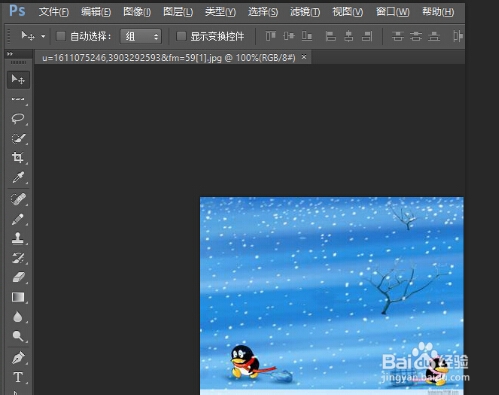Open the 类型(Y) menu
499x395 pixels.
(220, 12)
